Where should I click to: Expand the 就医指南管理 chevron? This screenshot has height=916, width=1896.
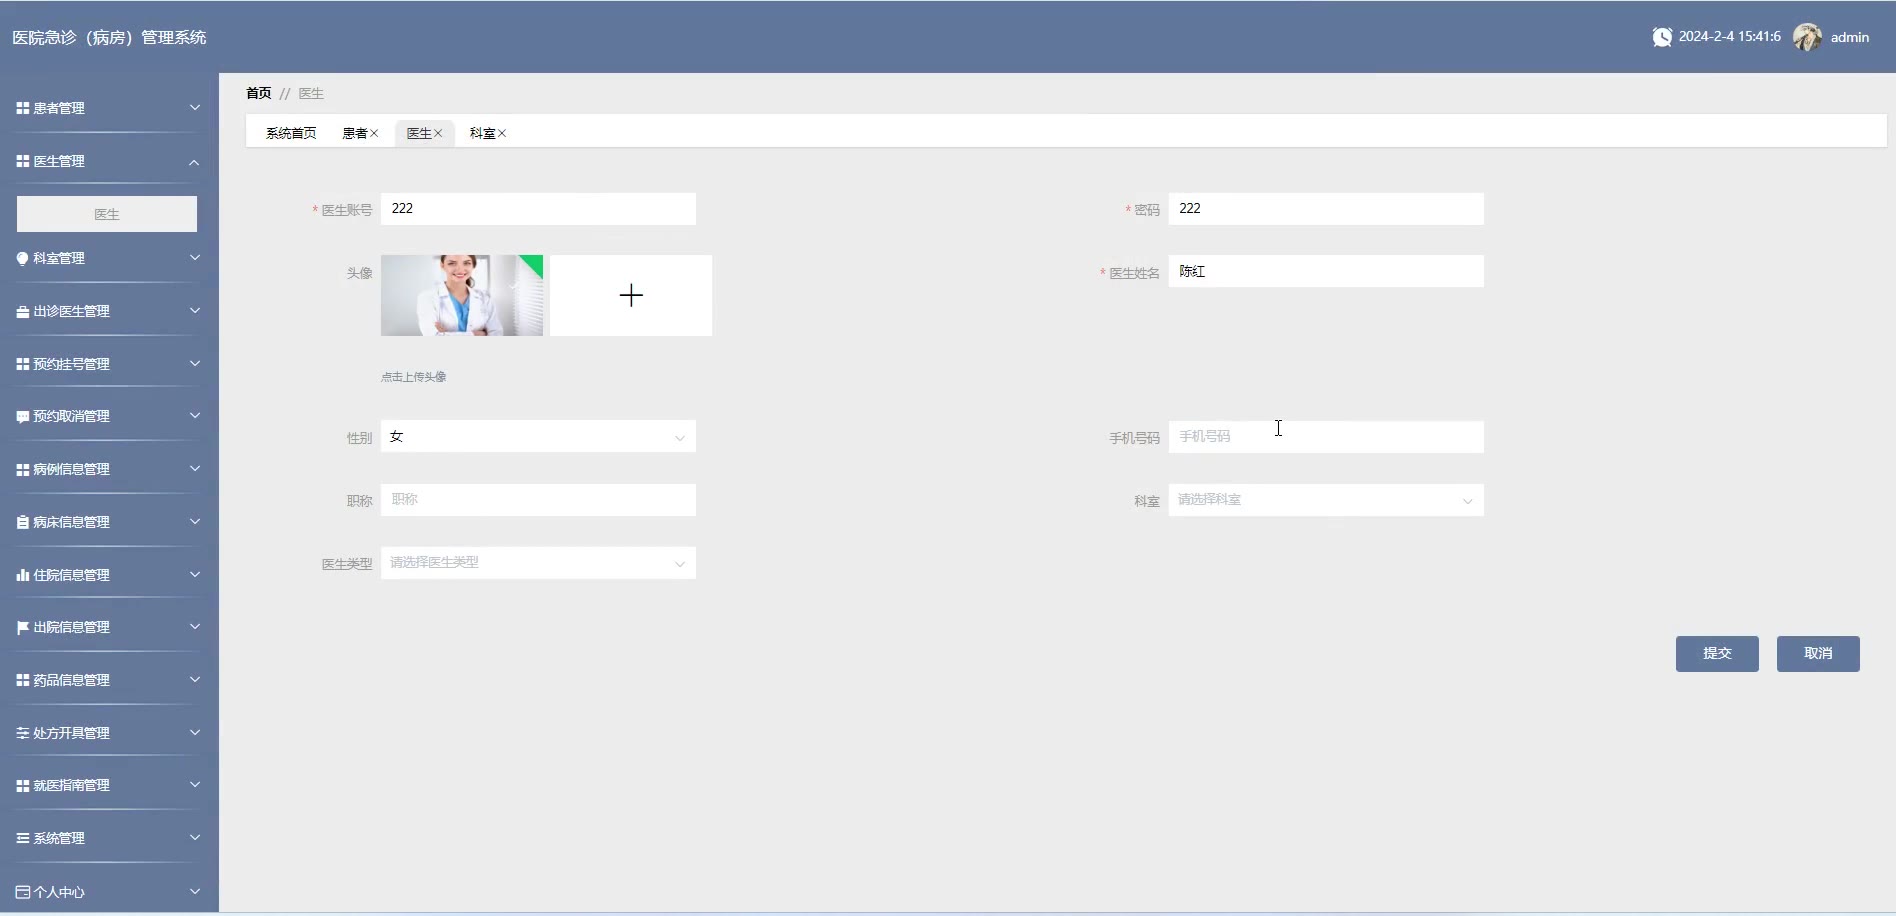coord(195,785)
